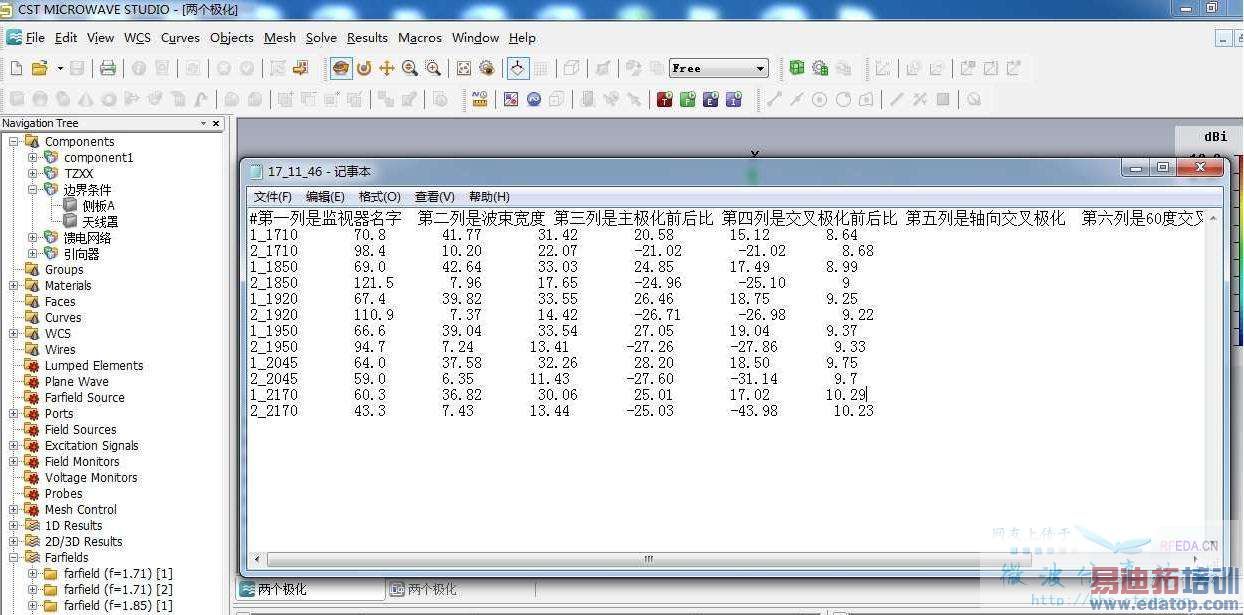This screenshot has width=1244, height=615.
Task: Open Notepad's 格式(O) menu
Action: [380, 197]
